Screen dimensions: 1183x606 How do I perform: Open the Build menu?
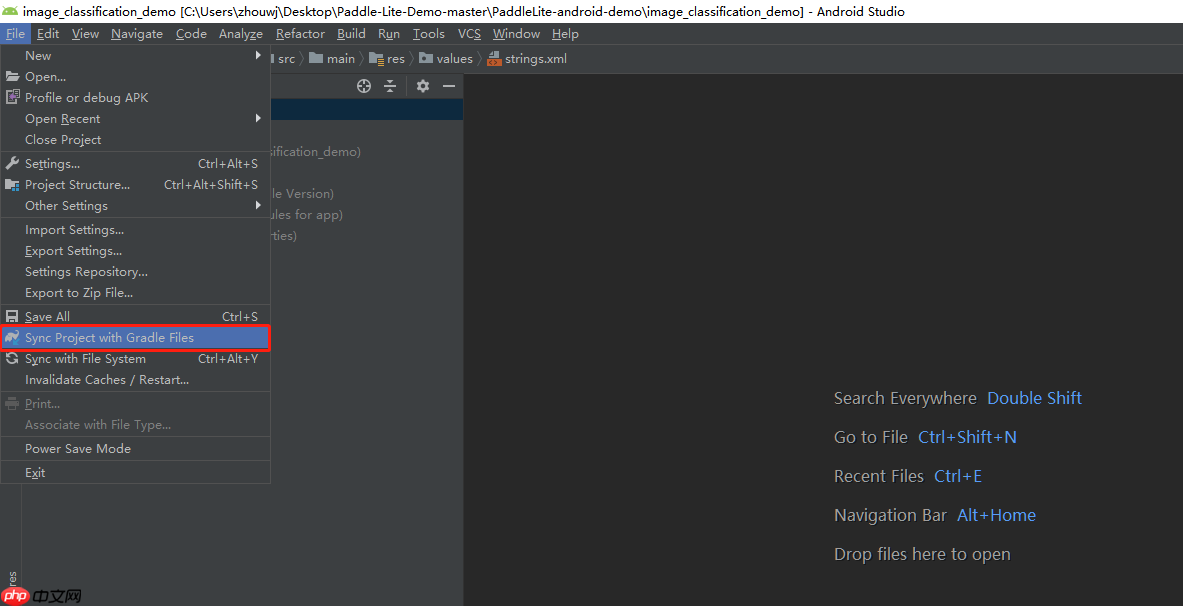pyautogui.click(x=351, y=34)
